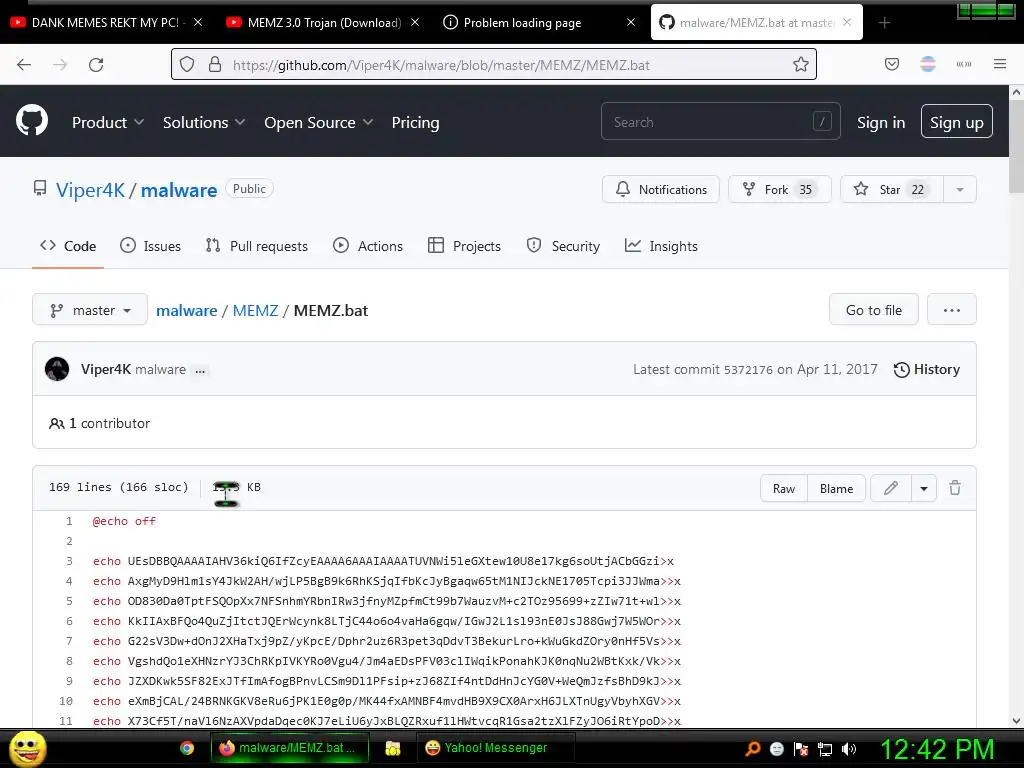Go back with the browser back arrow
The image size is (1024, 768).
coord(24,65)
